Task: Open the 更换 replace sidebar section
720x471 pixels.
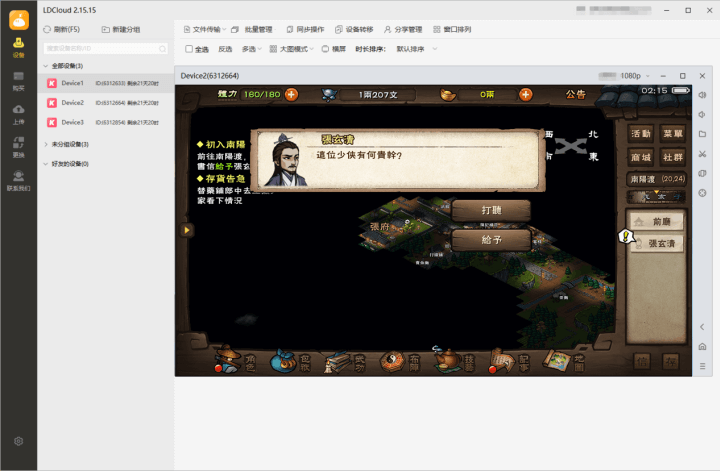Action: [18, 147]
